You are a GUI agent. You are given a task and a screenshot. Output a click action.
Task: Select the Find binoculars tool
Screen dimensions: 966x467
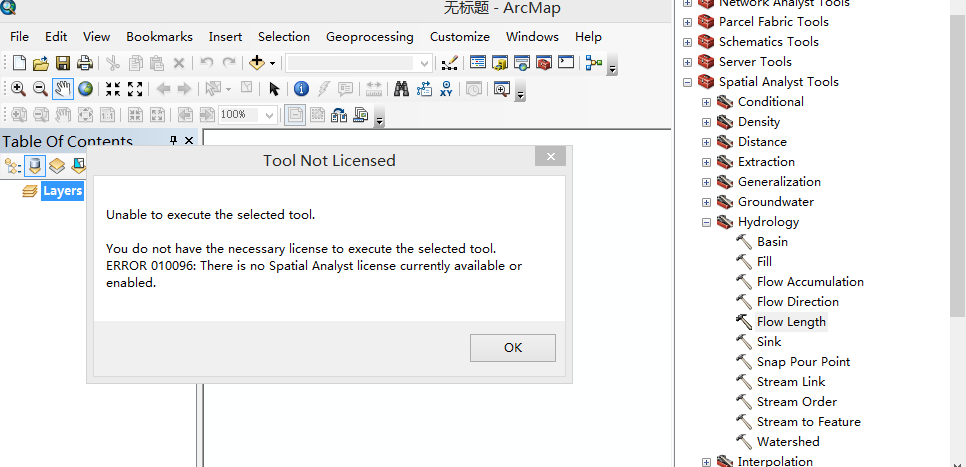pyautogui.click(x=402, y=89)
